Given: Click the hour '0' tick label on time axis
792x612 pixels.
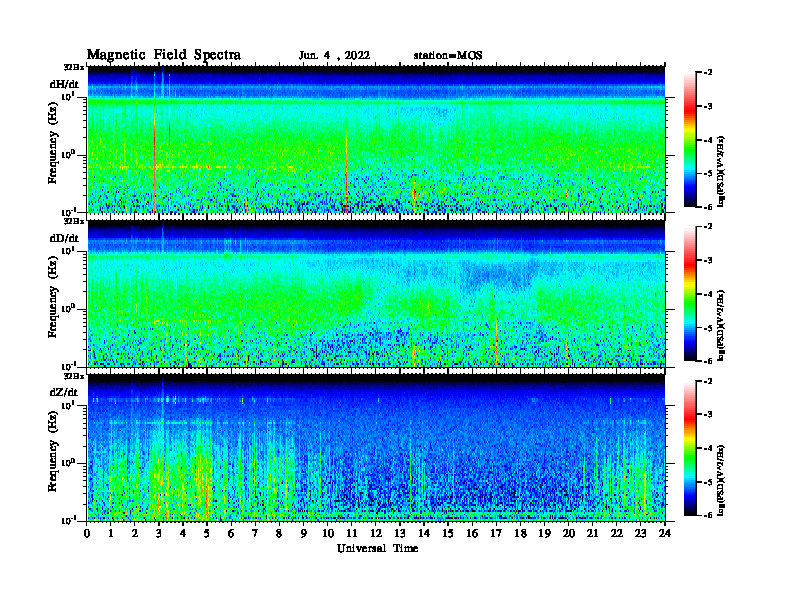Looking at the screenshot, I should (x=87, y=533).
